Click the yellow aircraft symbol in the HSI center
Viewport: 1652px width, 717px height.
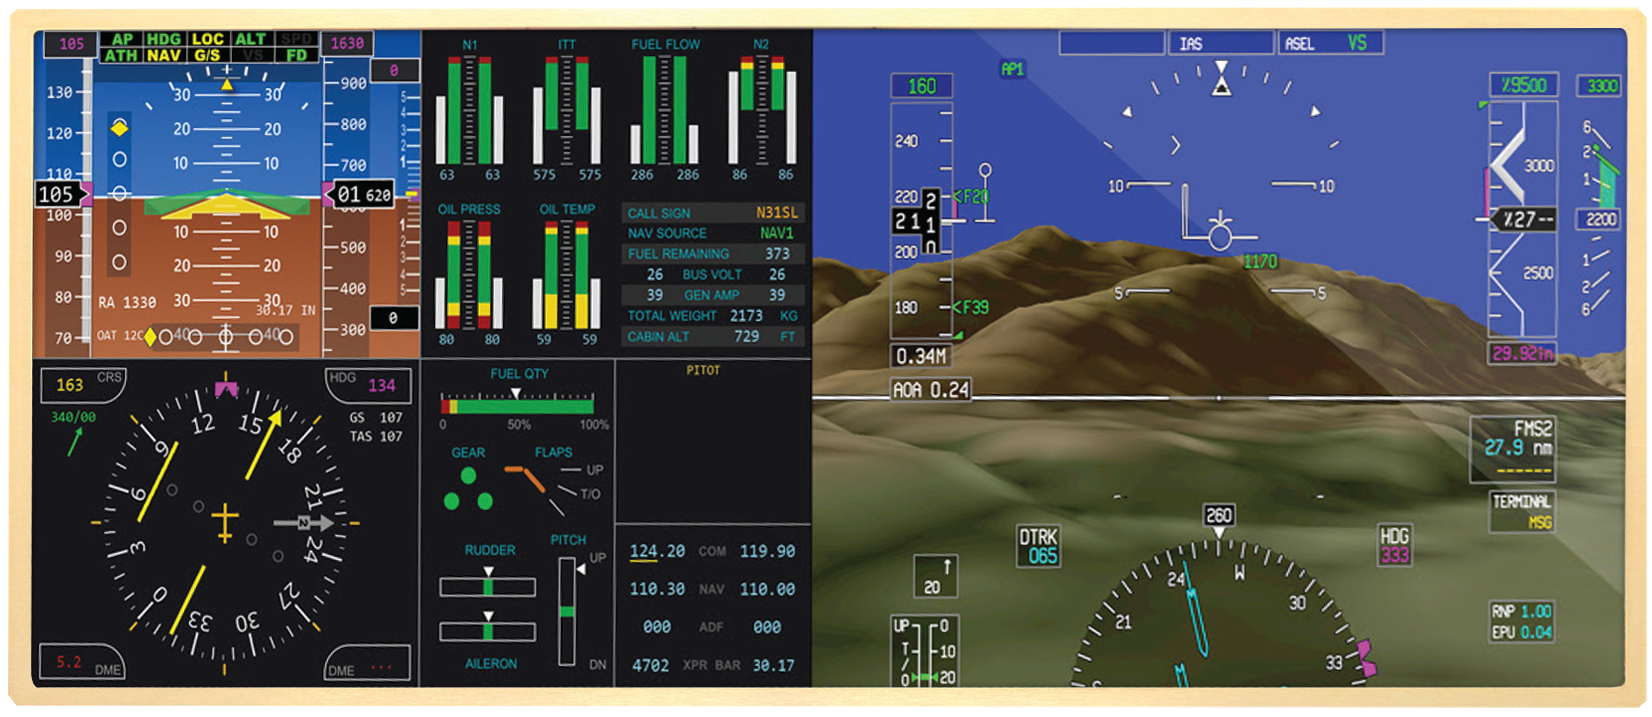click(225, 522)
